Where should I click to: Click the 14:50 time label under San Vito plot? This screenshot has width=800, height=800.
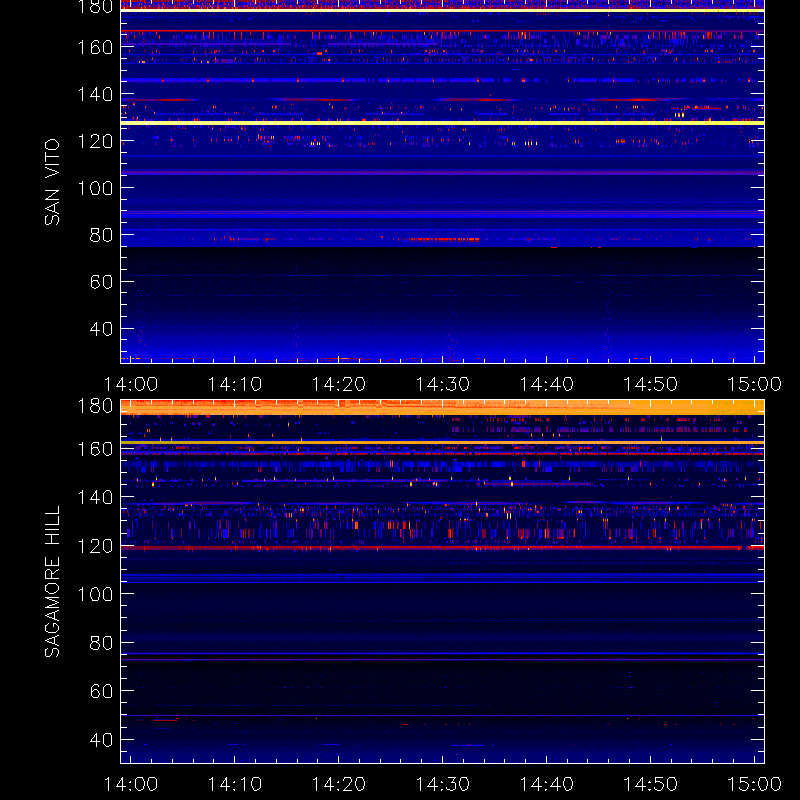point(651,384)
